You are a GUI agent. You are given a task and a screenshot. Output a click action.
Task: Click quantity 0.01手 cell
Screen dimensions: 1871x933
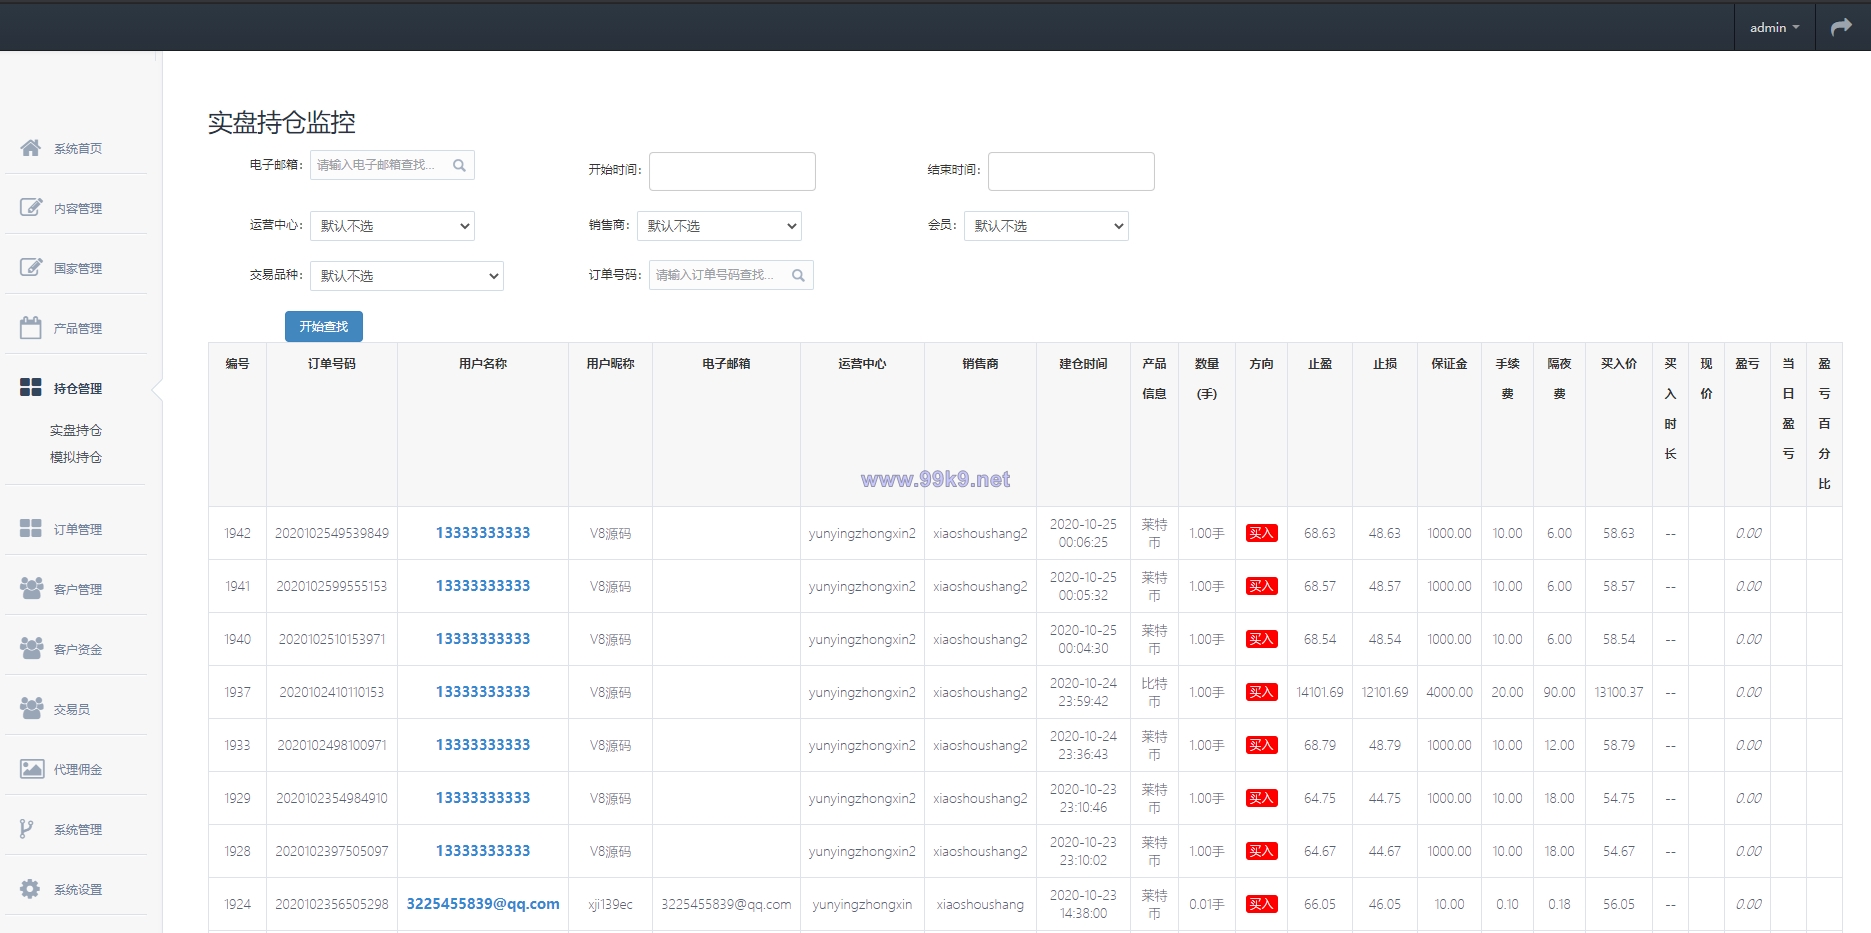point(1206,905)
